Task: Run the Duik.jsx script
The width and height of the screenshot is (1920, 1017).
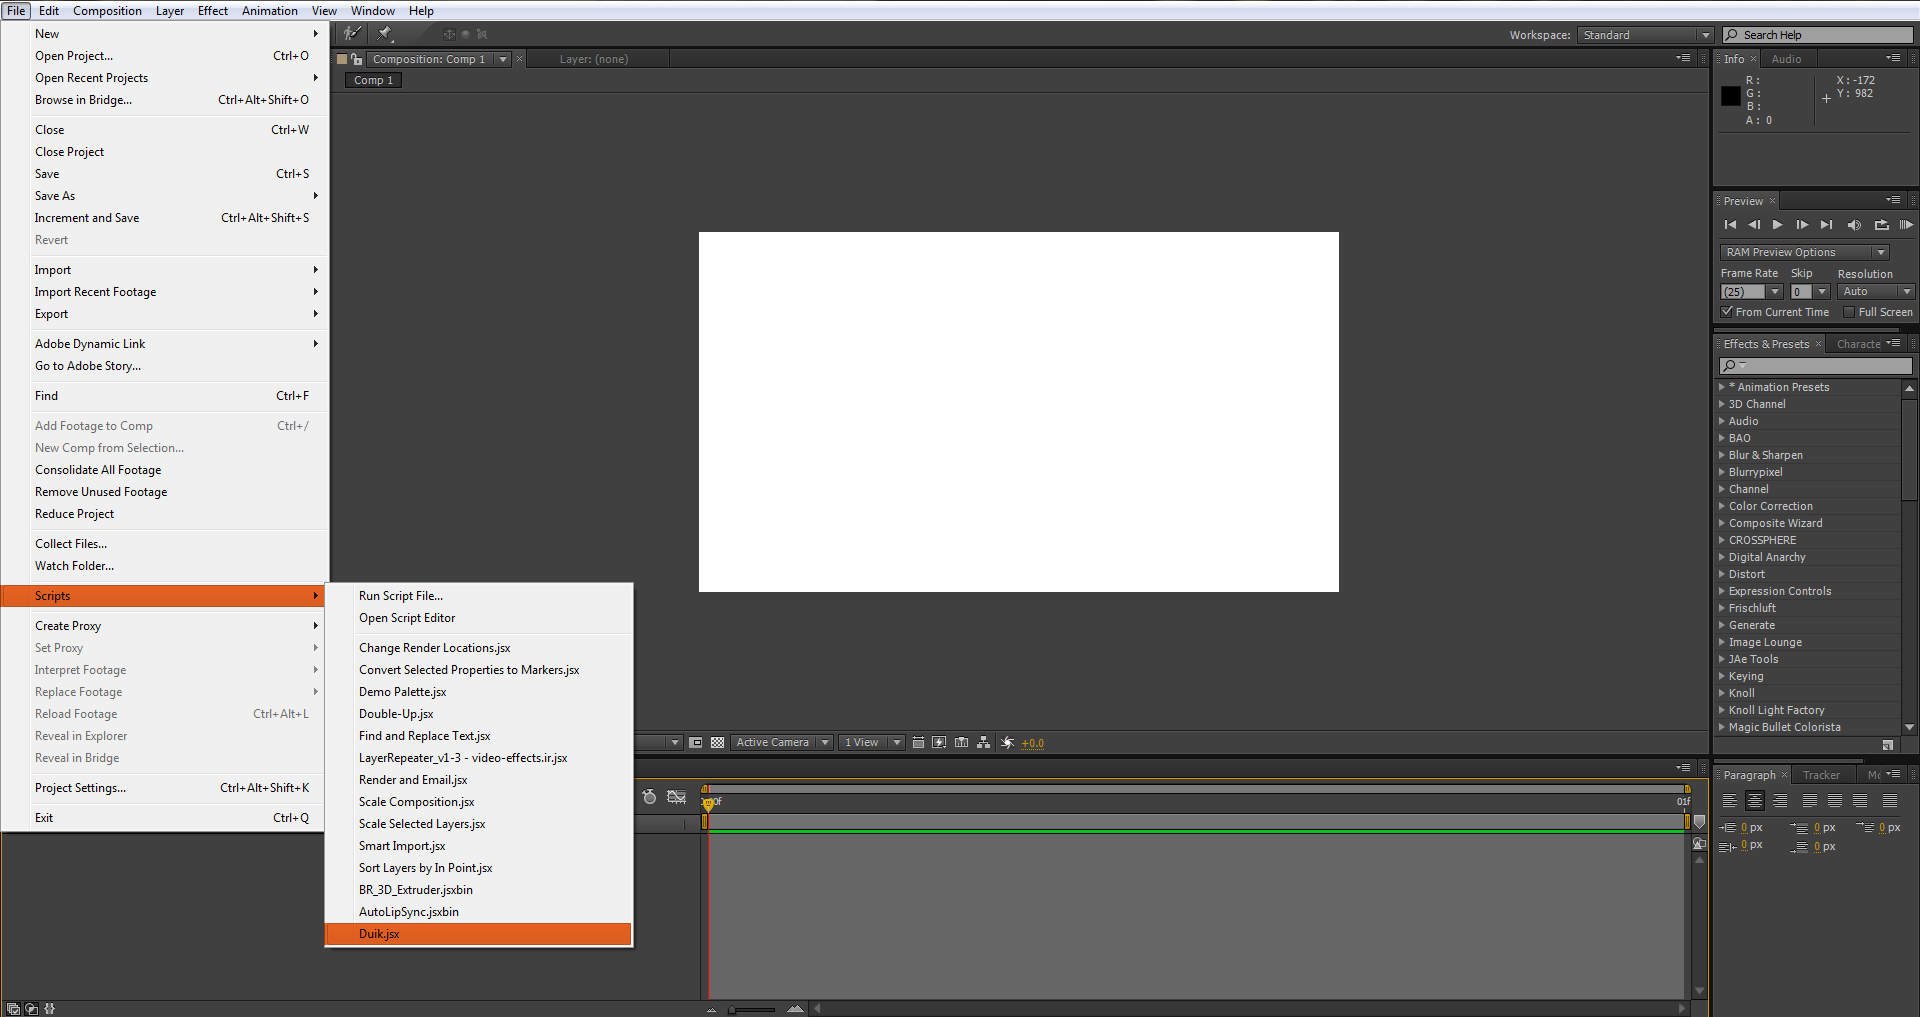Action: (x=479, y=934)
